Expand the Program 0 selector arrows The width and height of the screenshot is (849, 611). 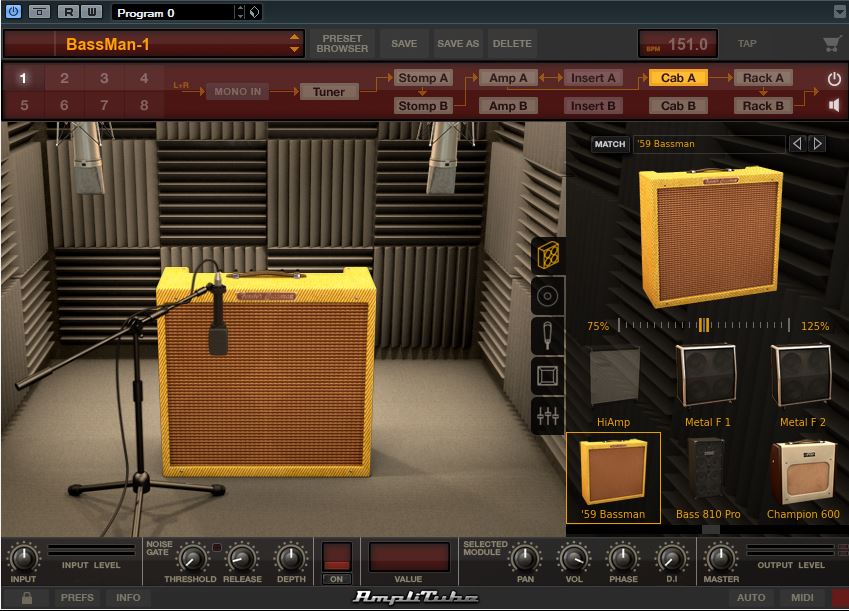coord(239,13)
